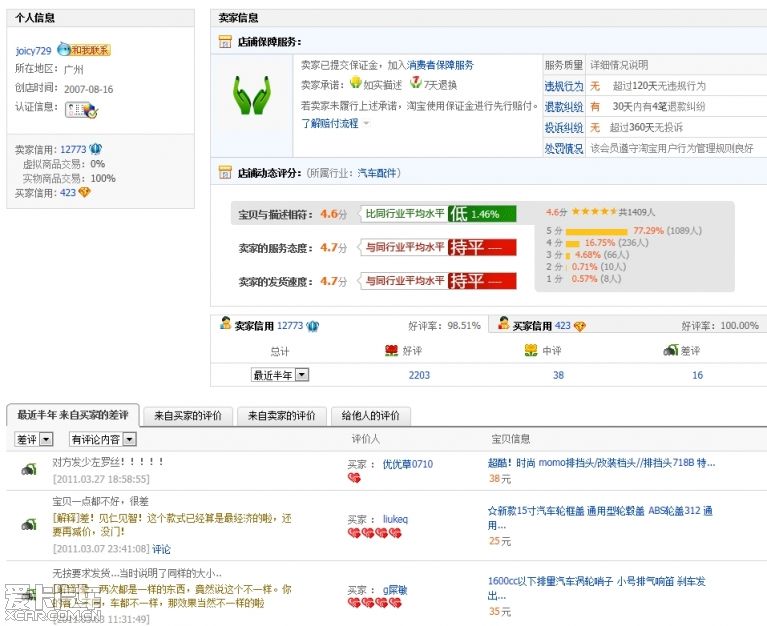The image size is (767, 626).
Task: Click the dark flower 差评 header icon
Action: pos(671,350)
